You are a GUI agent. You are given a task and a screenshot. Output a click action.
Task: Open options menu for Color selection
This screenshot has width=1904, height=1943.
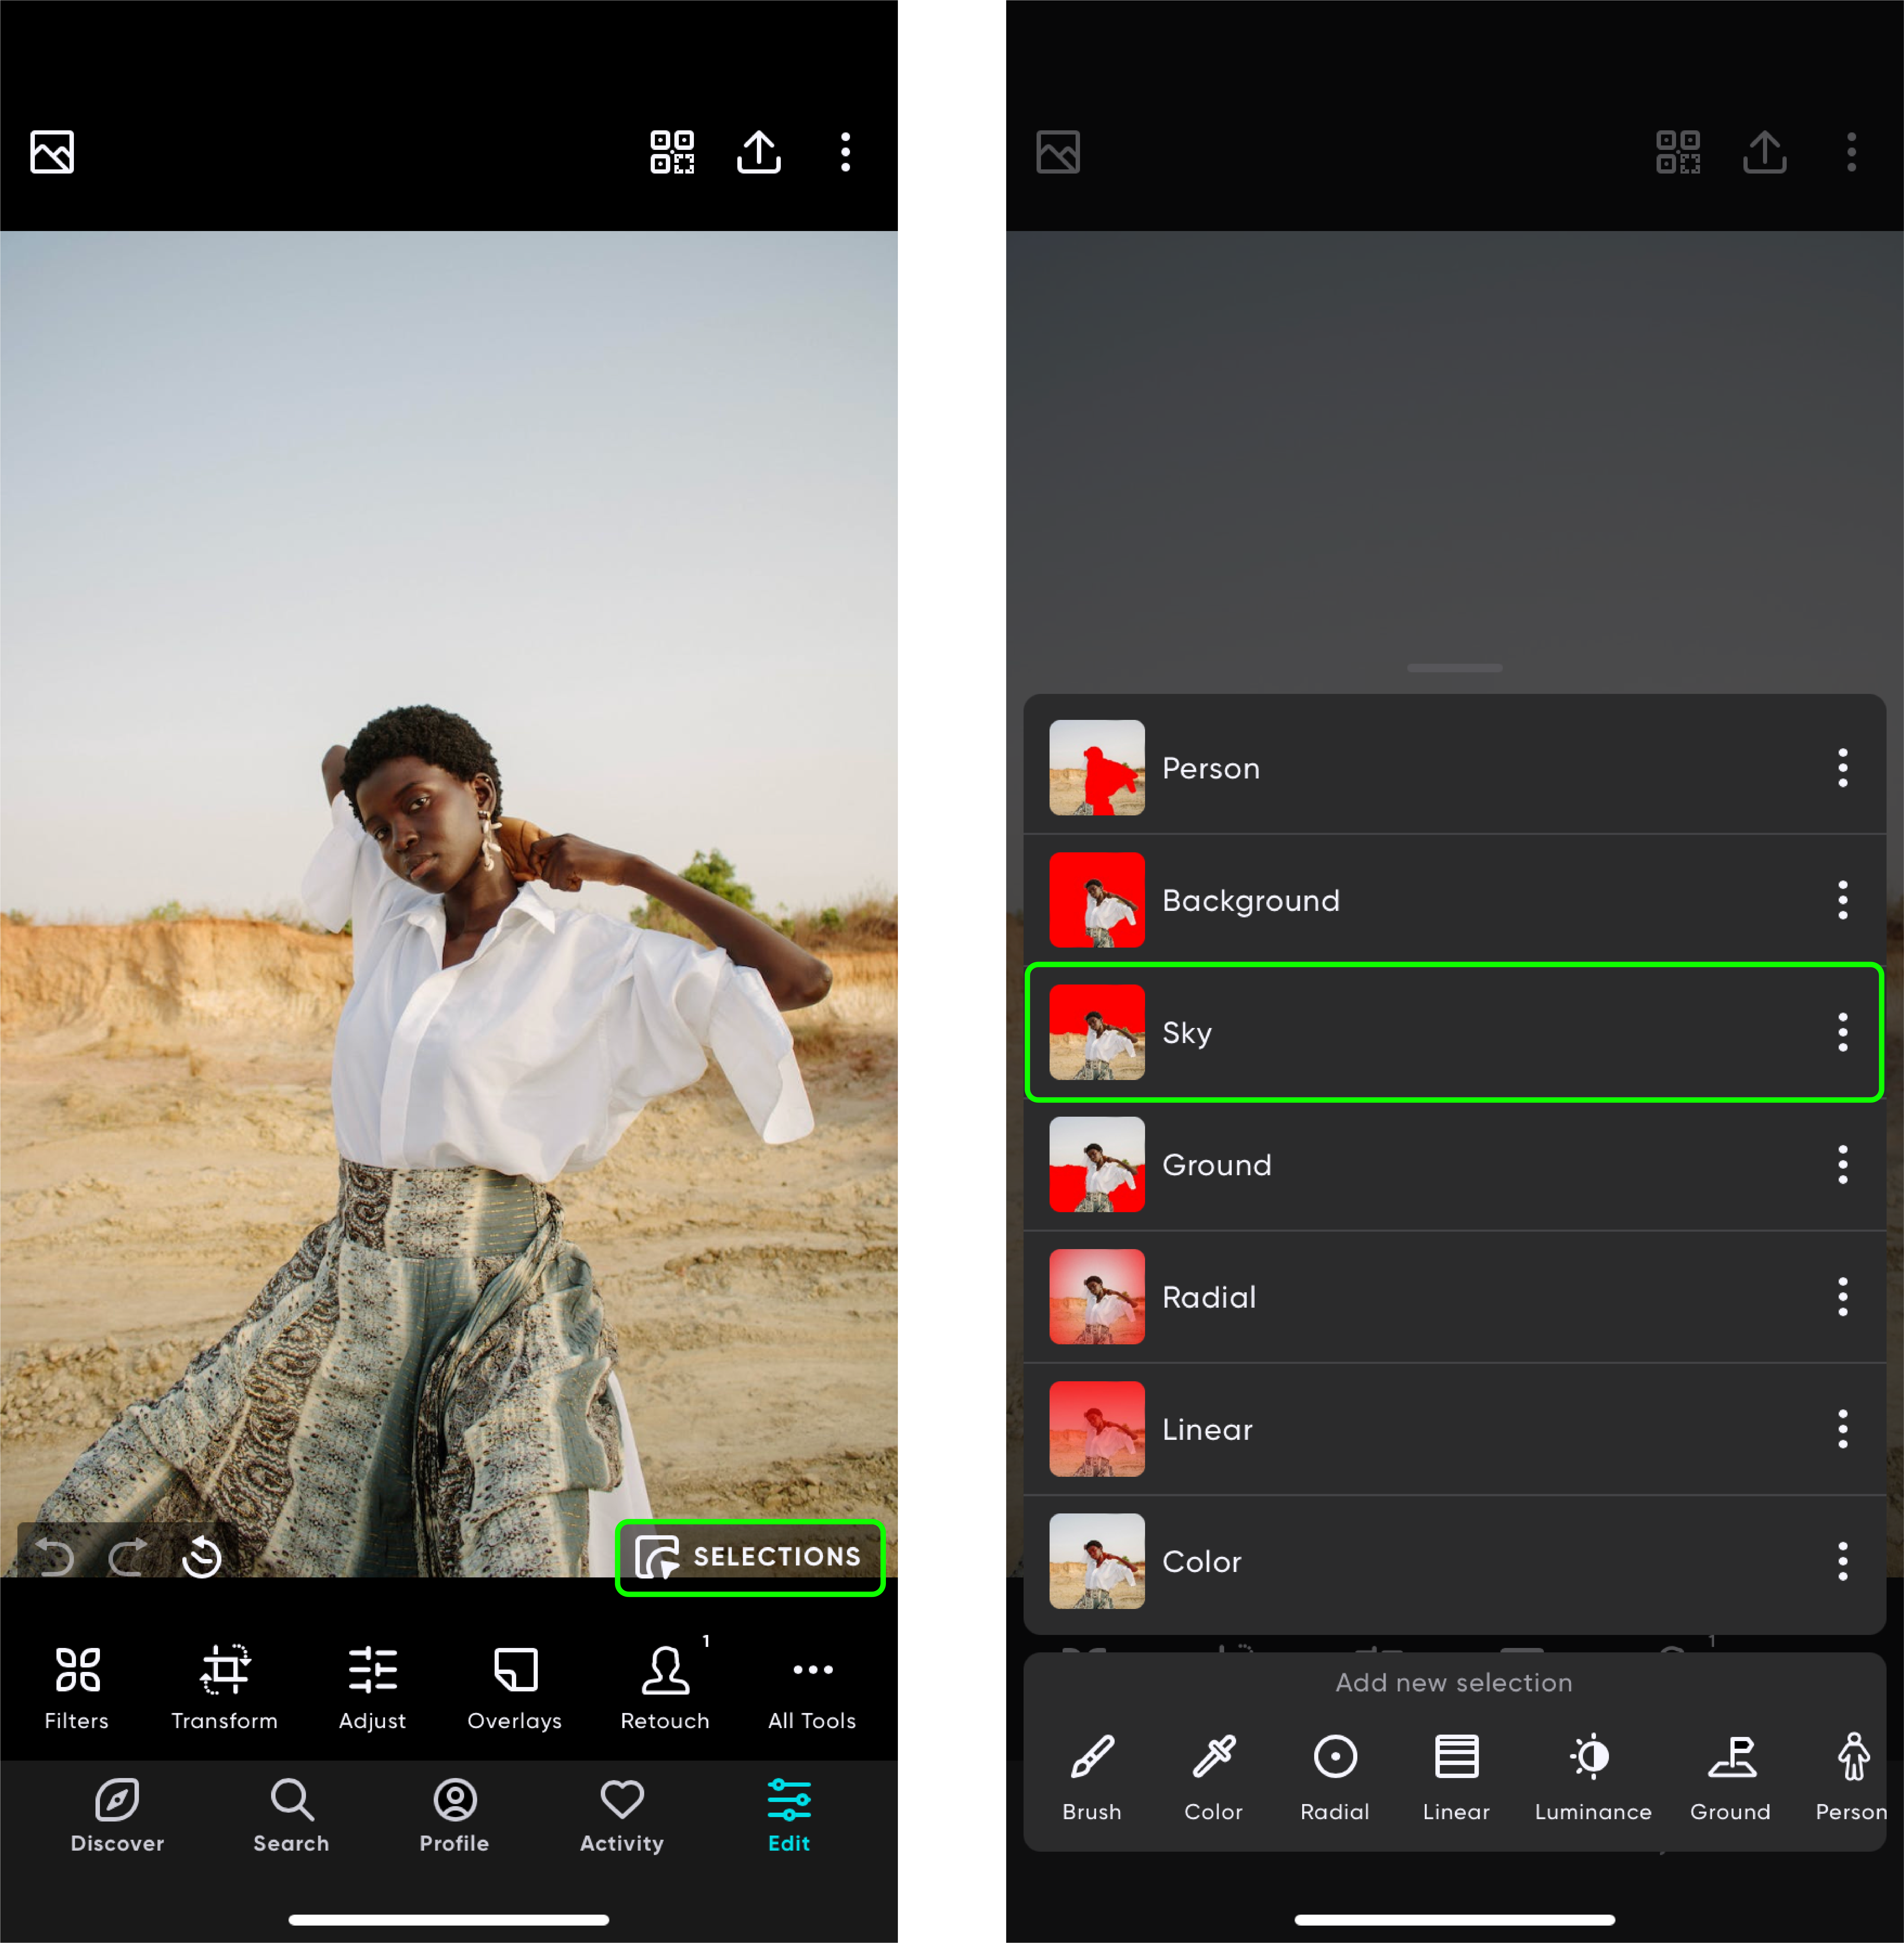[x=1843, y=1561]
